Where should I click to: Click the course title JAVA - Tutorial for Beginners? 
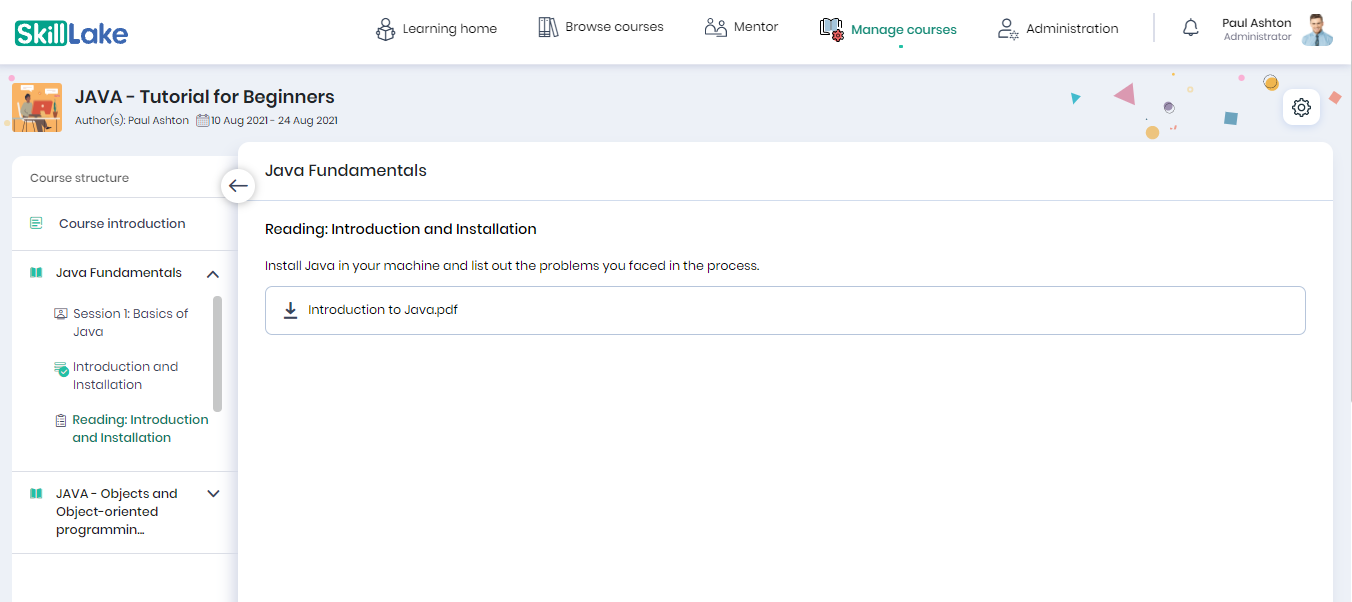click(x=205, y=97)
